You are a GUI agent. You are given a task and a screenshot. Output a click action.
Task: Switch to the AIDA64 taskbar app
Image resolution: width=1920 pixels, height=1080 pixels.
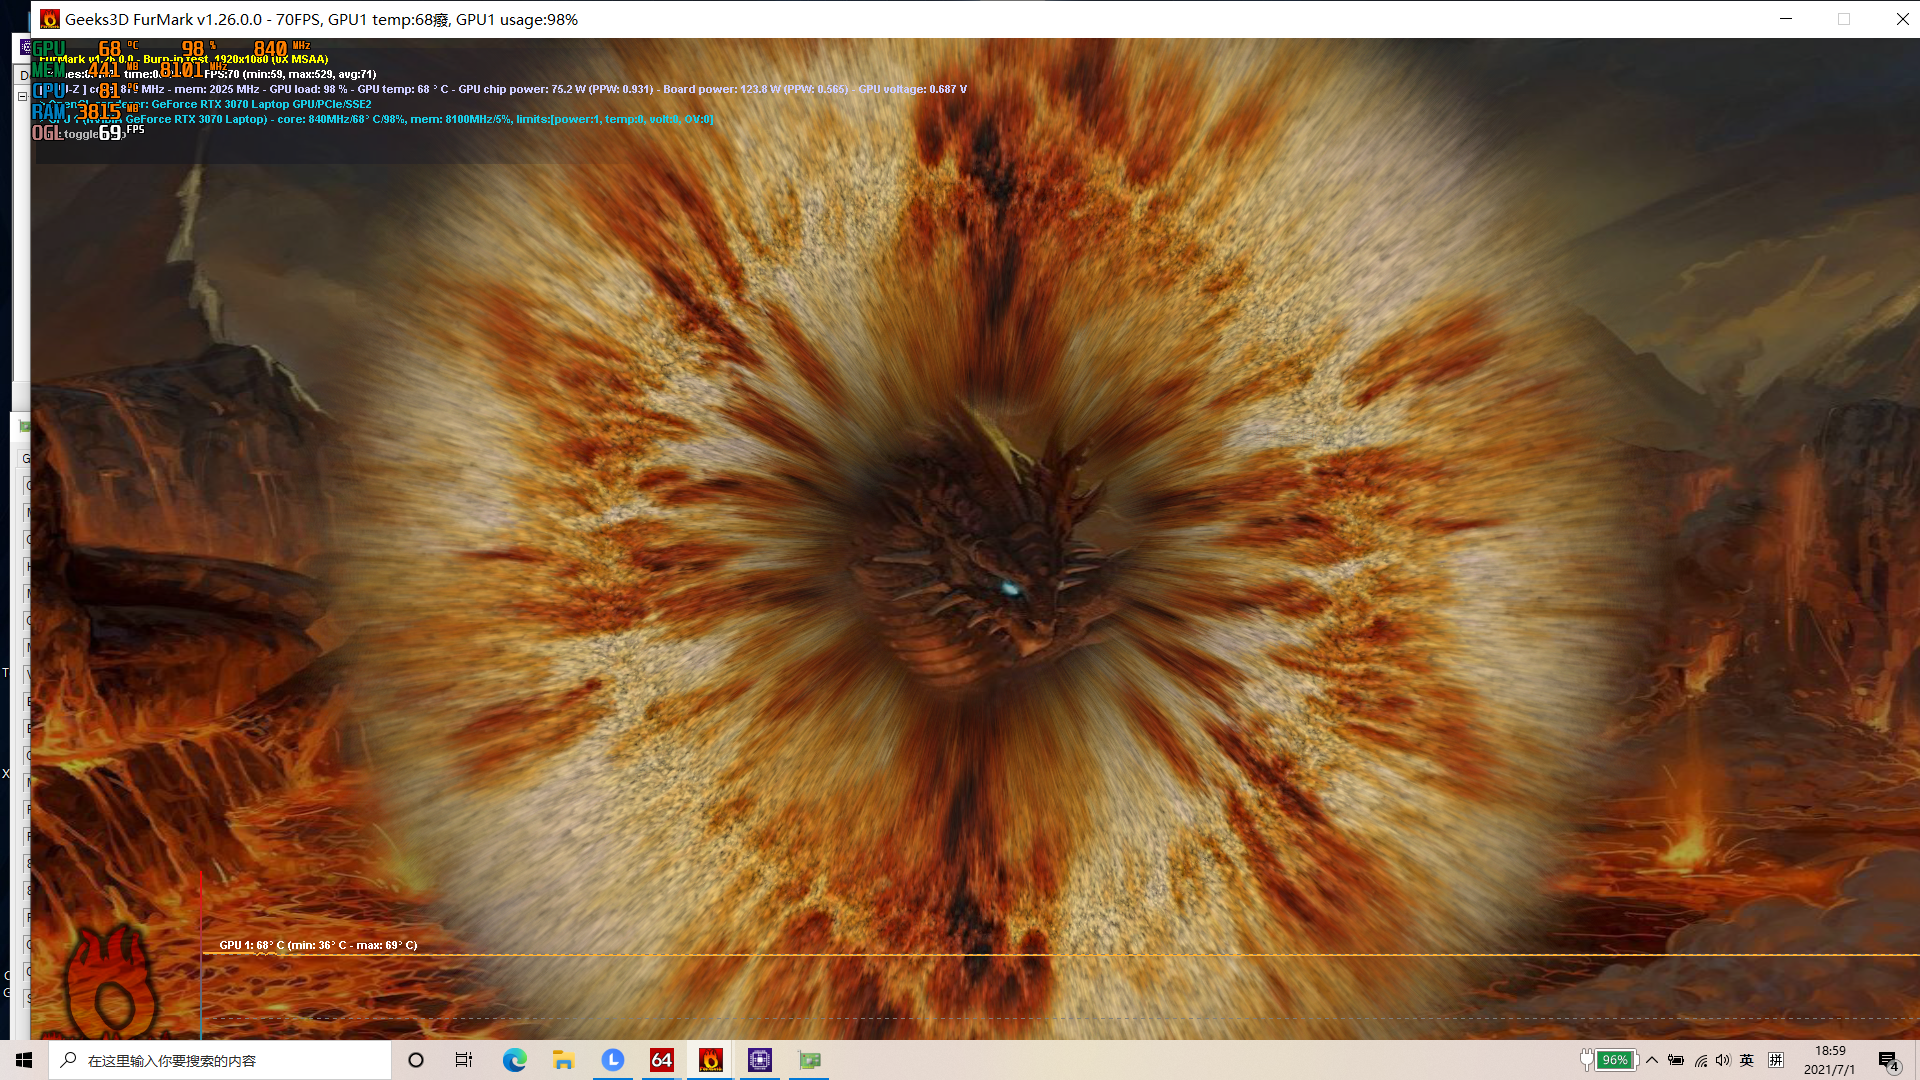click(x=662, y=1060)
